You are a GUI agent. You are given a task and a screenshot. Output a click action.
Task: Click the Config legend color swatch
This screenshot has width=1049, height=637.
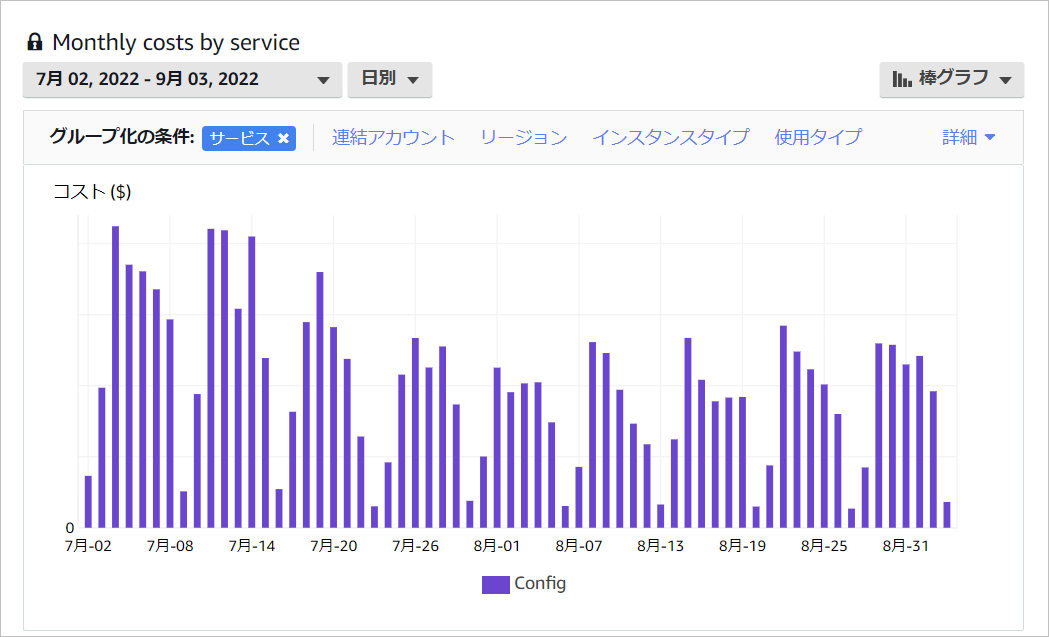pos(496,584)
